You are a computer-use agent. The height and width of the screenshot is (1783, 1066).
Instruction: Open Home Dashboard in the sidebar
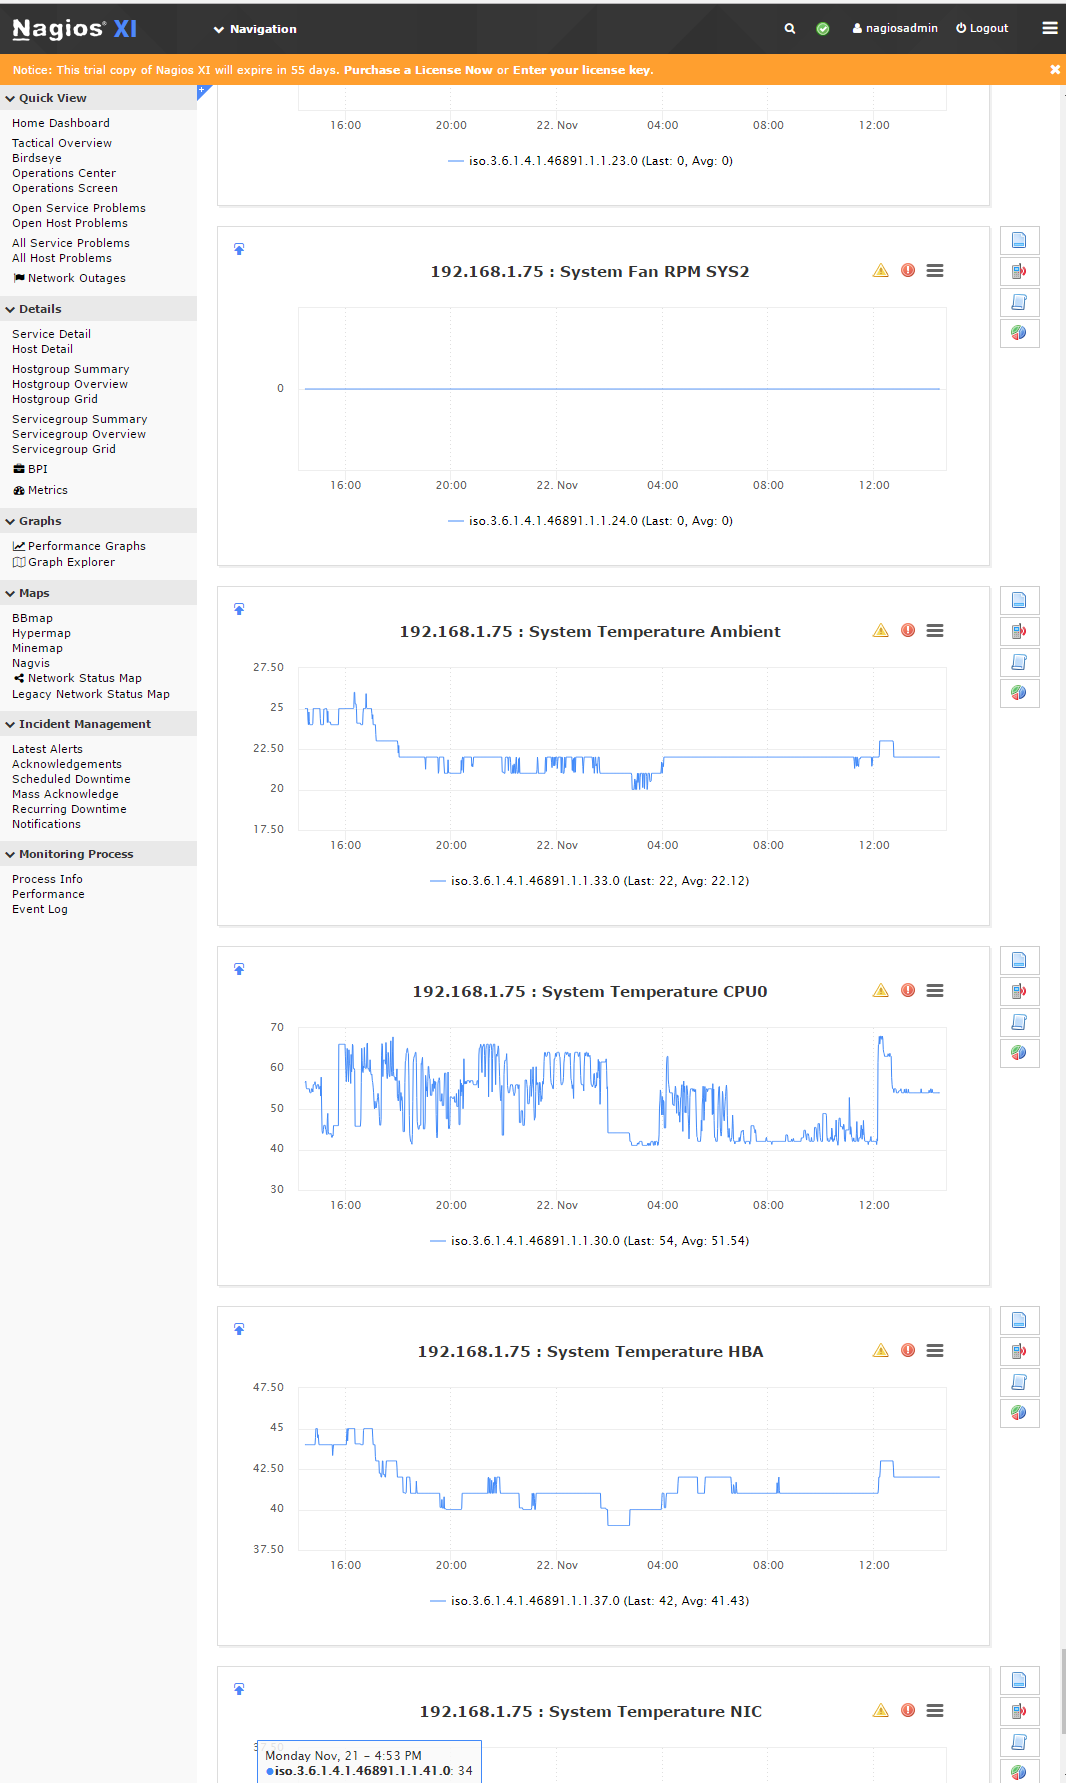(61, 123)
